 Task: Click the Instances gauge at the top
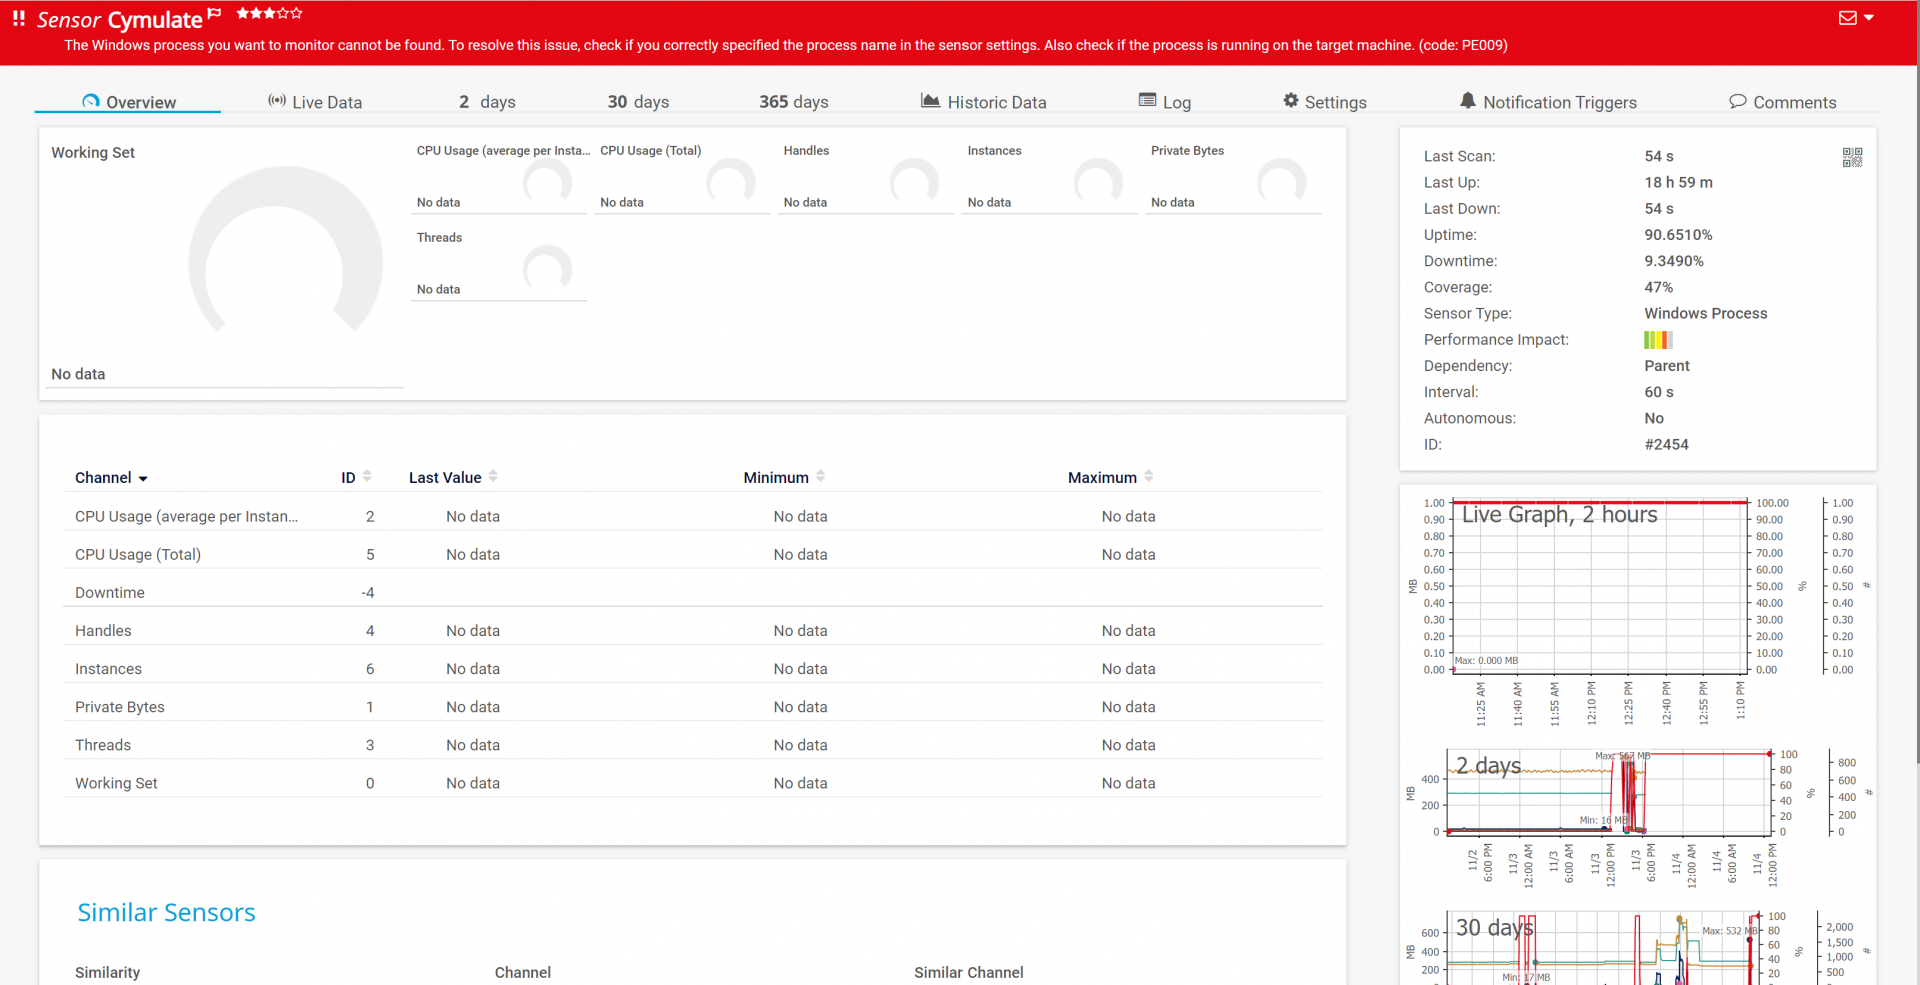click(x=1098, y=180)
